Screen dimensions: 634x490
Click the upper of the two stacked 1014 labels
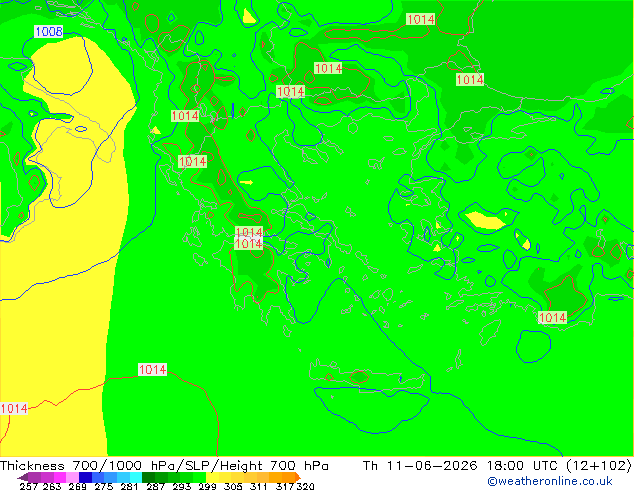pyautogui.click(x=249, y=232)
